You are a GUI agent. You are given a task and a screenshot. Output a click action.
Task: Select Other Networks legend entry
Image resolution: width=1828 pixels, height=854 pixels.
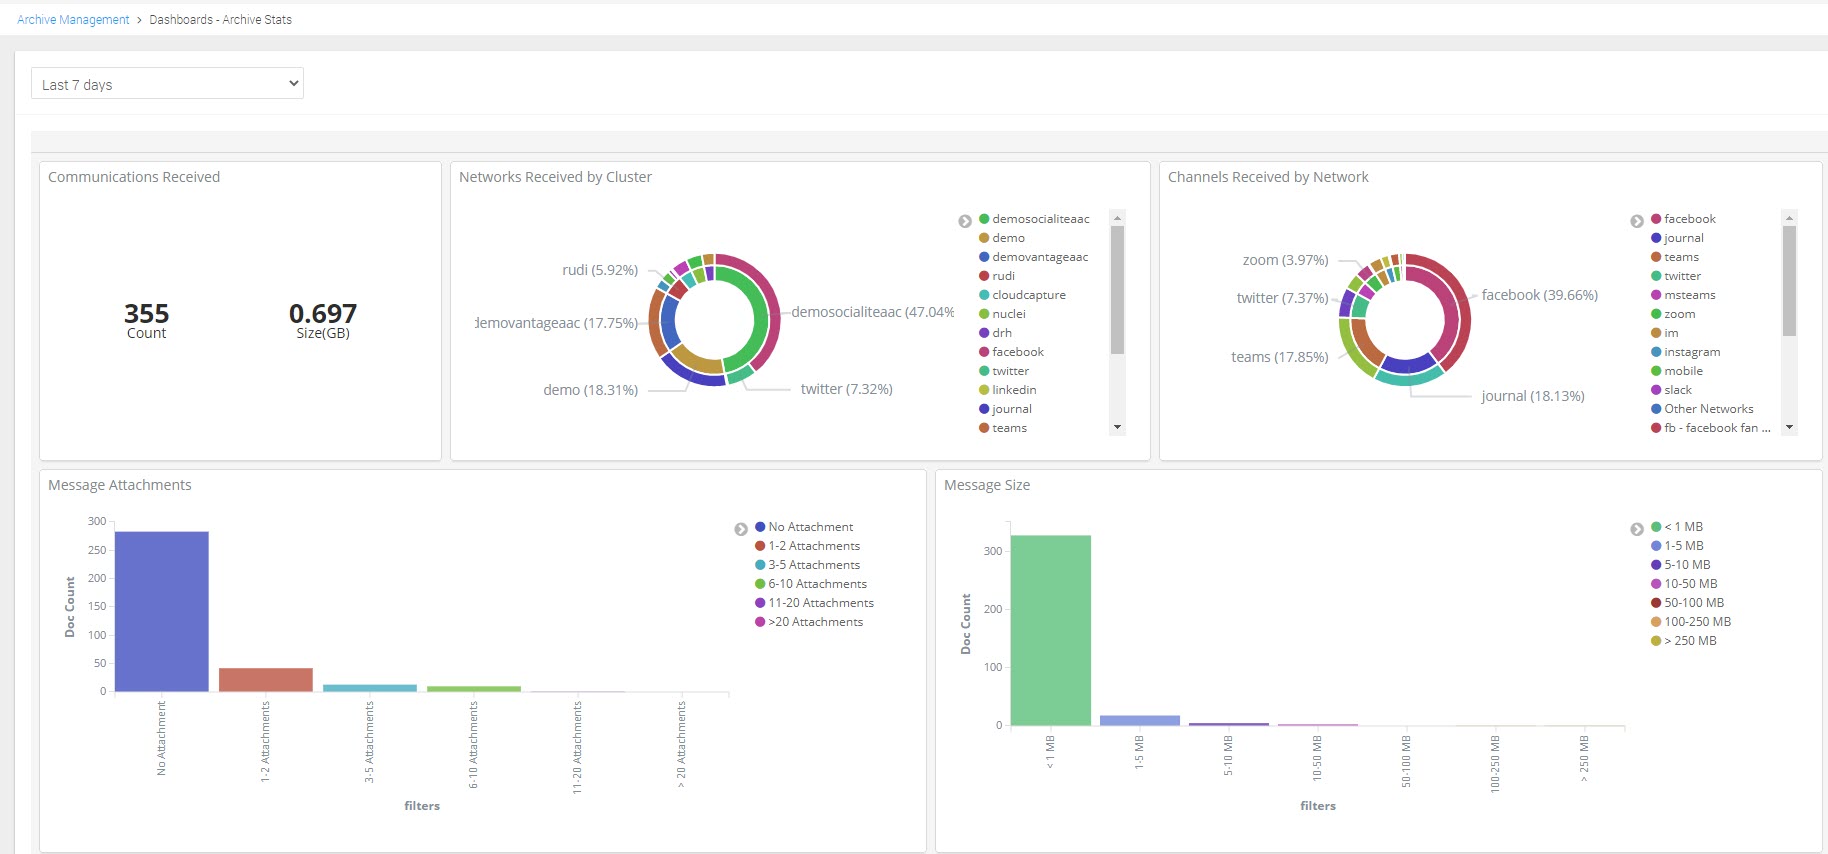(1702, 409)
